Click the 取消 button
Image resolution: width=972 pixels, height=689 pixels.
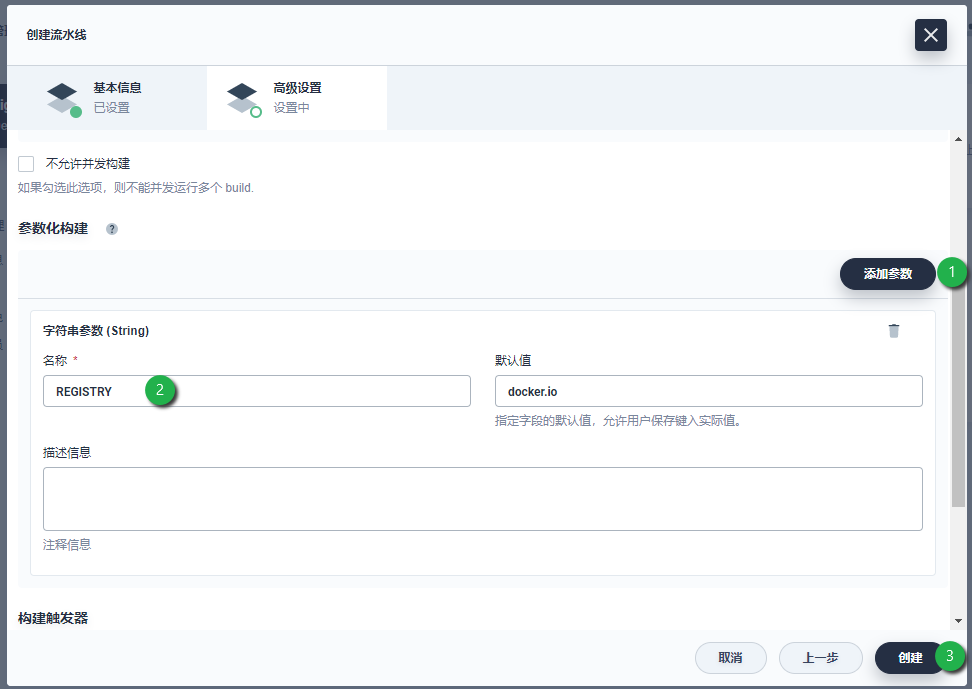point(730,658)
